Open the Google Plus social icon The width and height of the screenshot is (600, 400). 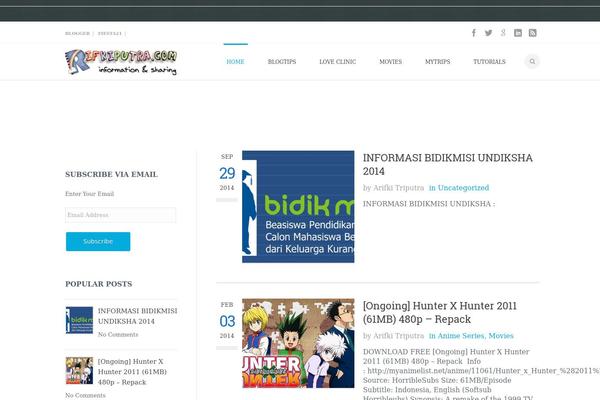[x=503, y=33]
